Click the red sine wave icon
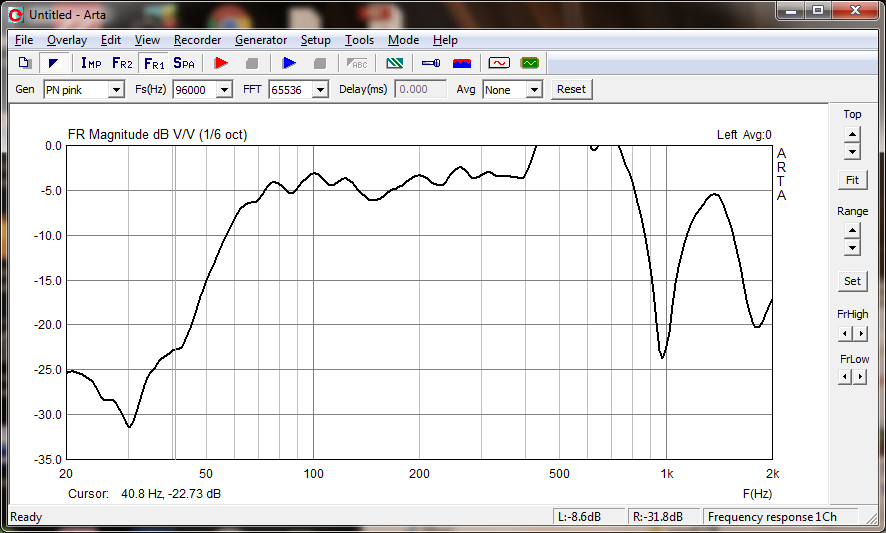This screenshot has width=886, height=533. click(499, 63)
